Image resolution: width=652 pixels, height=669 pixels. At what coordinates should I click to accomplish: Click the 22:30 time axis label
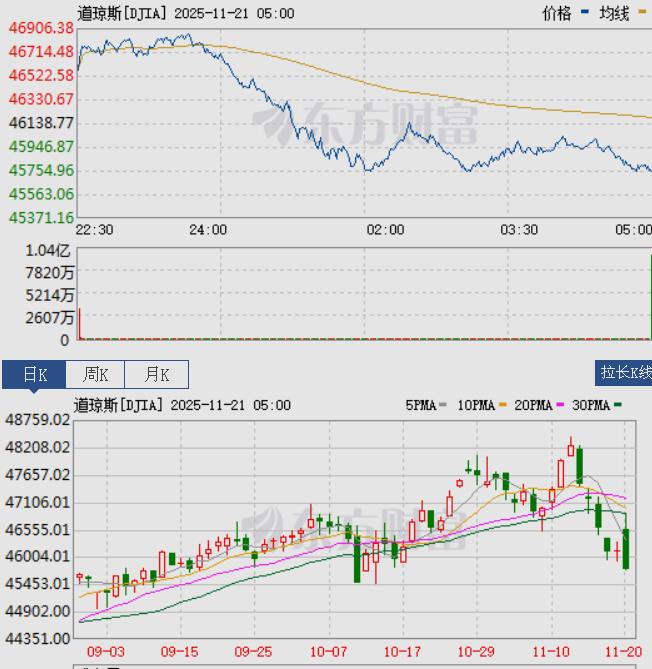[x=94, y=230]
